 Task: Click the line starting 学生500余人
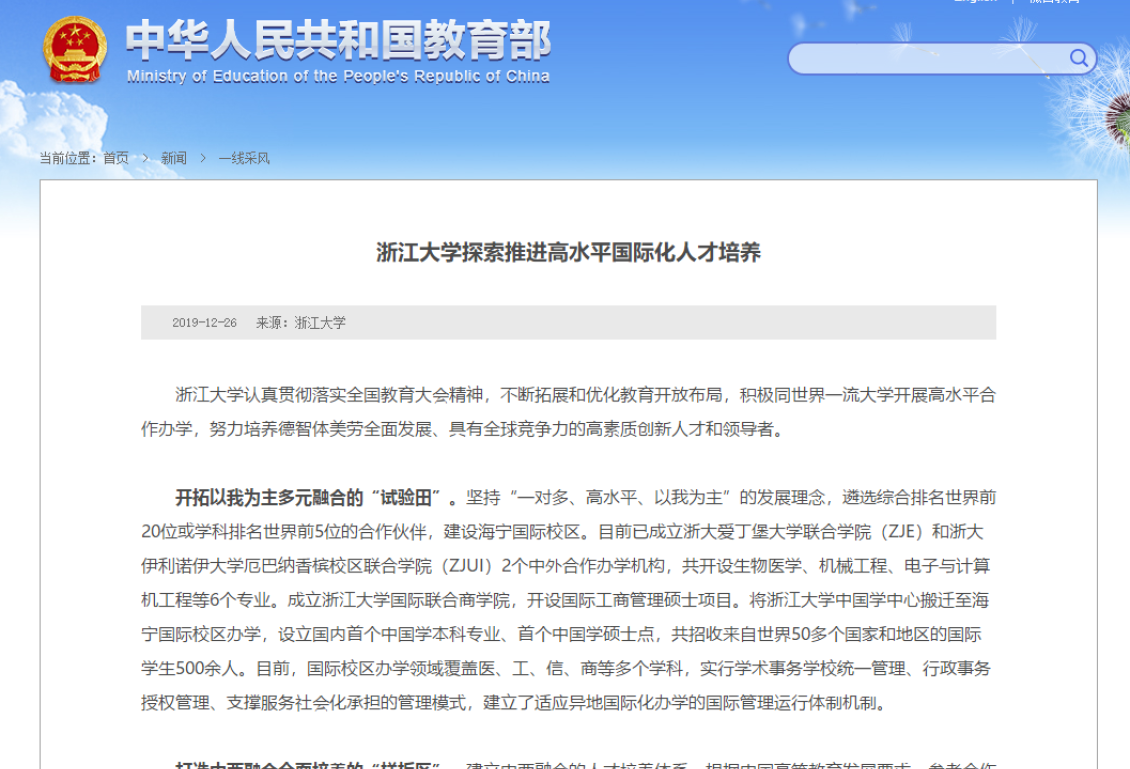coord(566,669)
